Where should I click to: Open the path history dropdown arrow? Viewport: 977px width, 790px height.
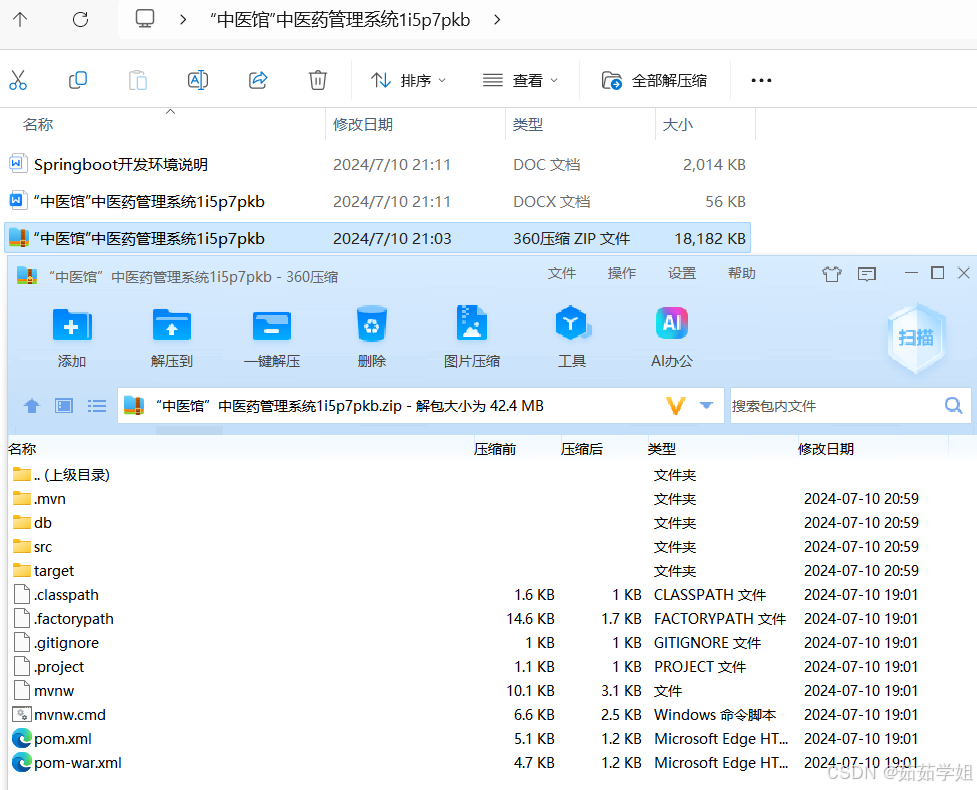coord(706,406)
